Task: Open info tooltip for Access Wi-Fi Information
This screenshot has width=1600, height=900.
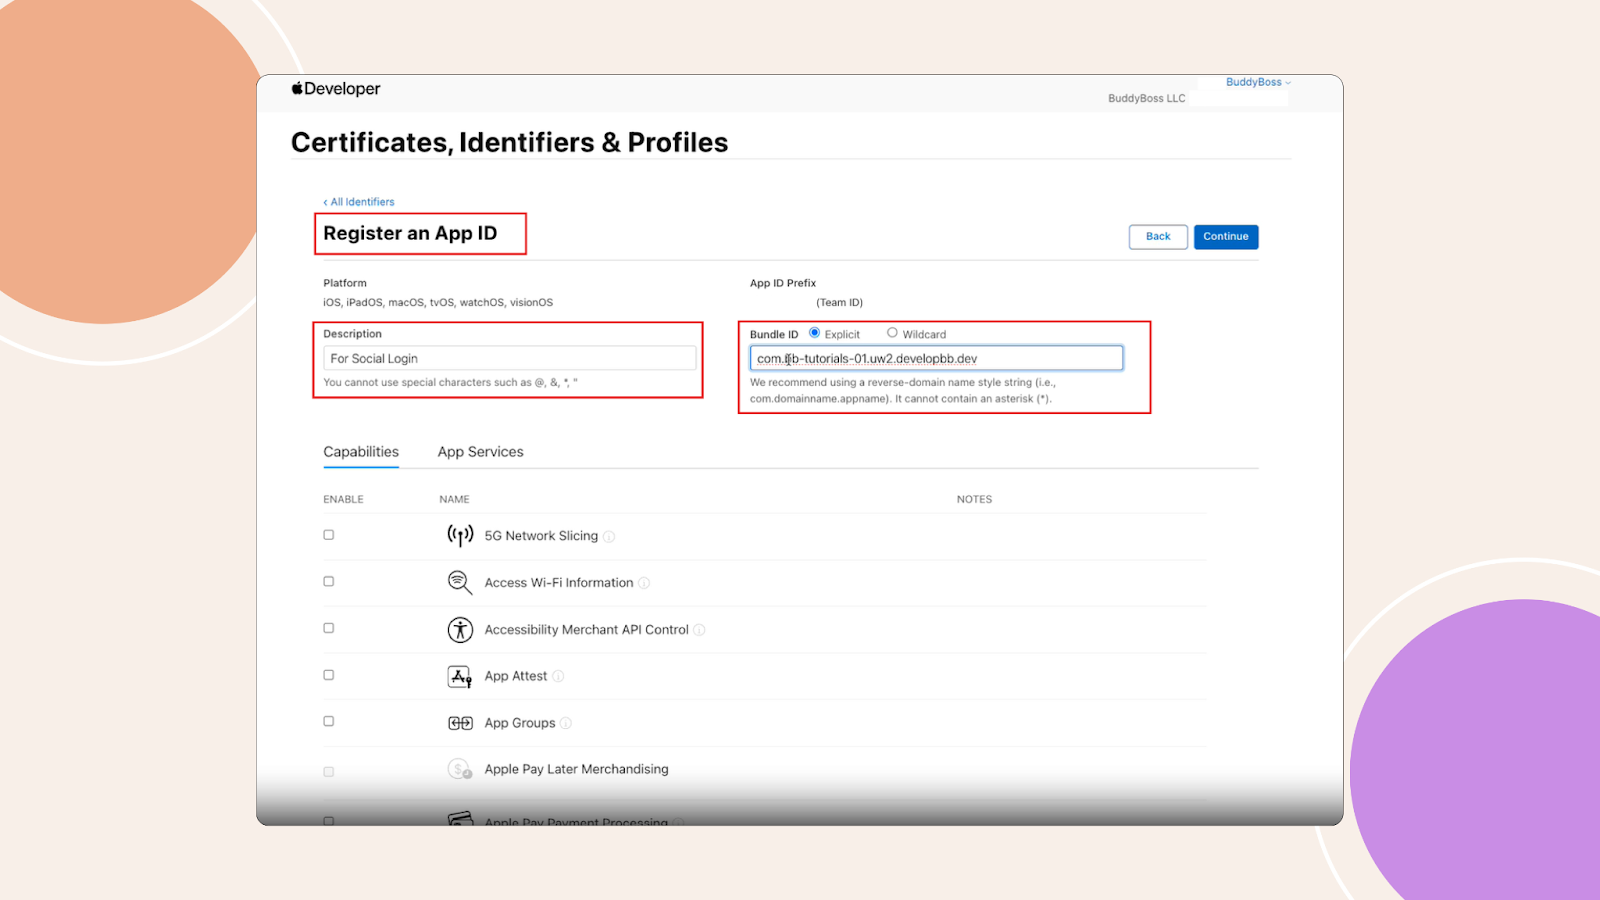Action: click(x=644, y=583)
